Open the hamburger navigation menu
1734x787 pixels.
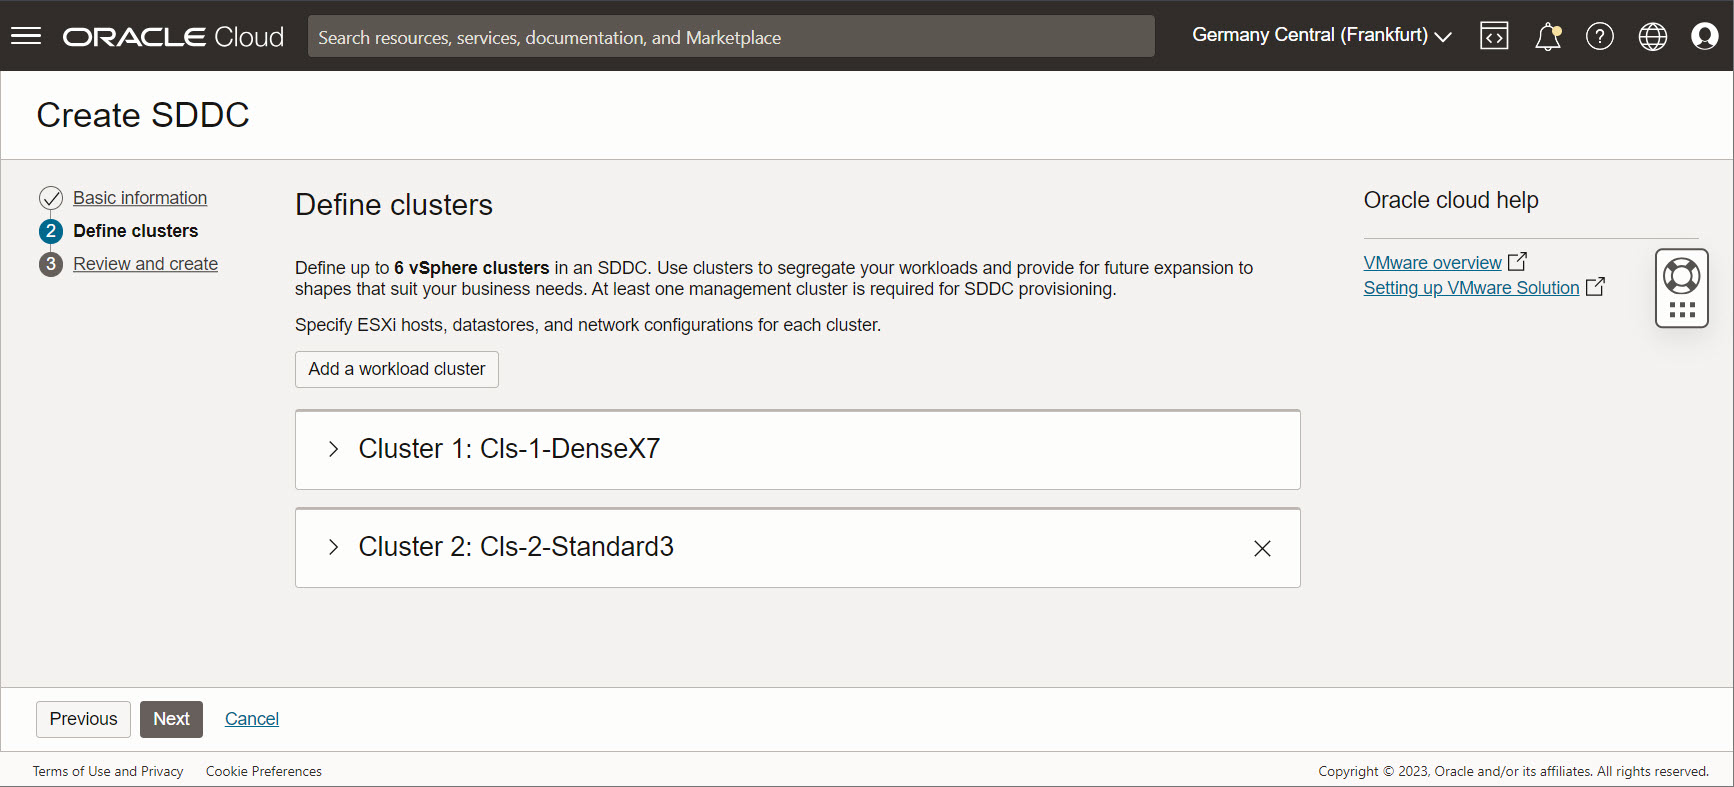(26, 36)
